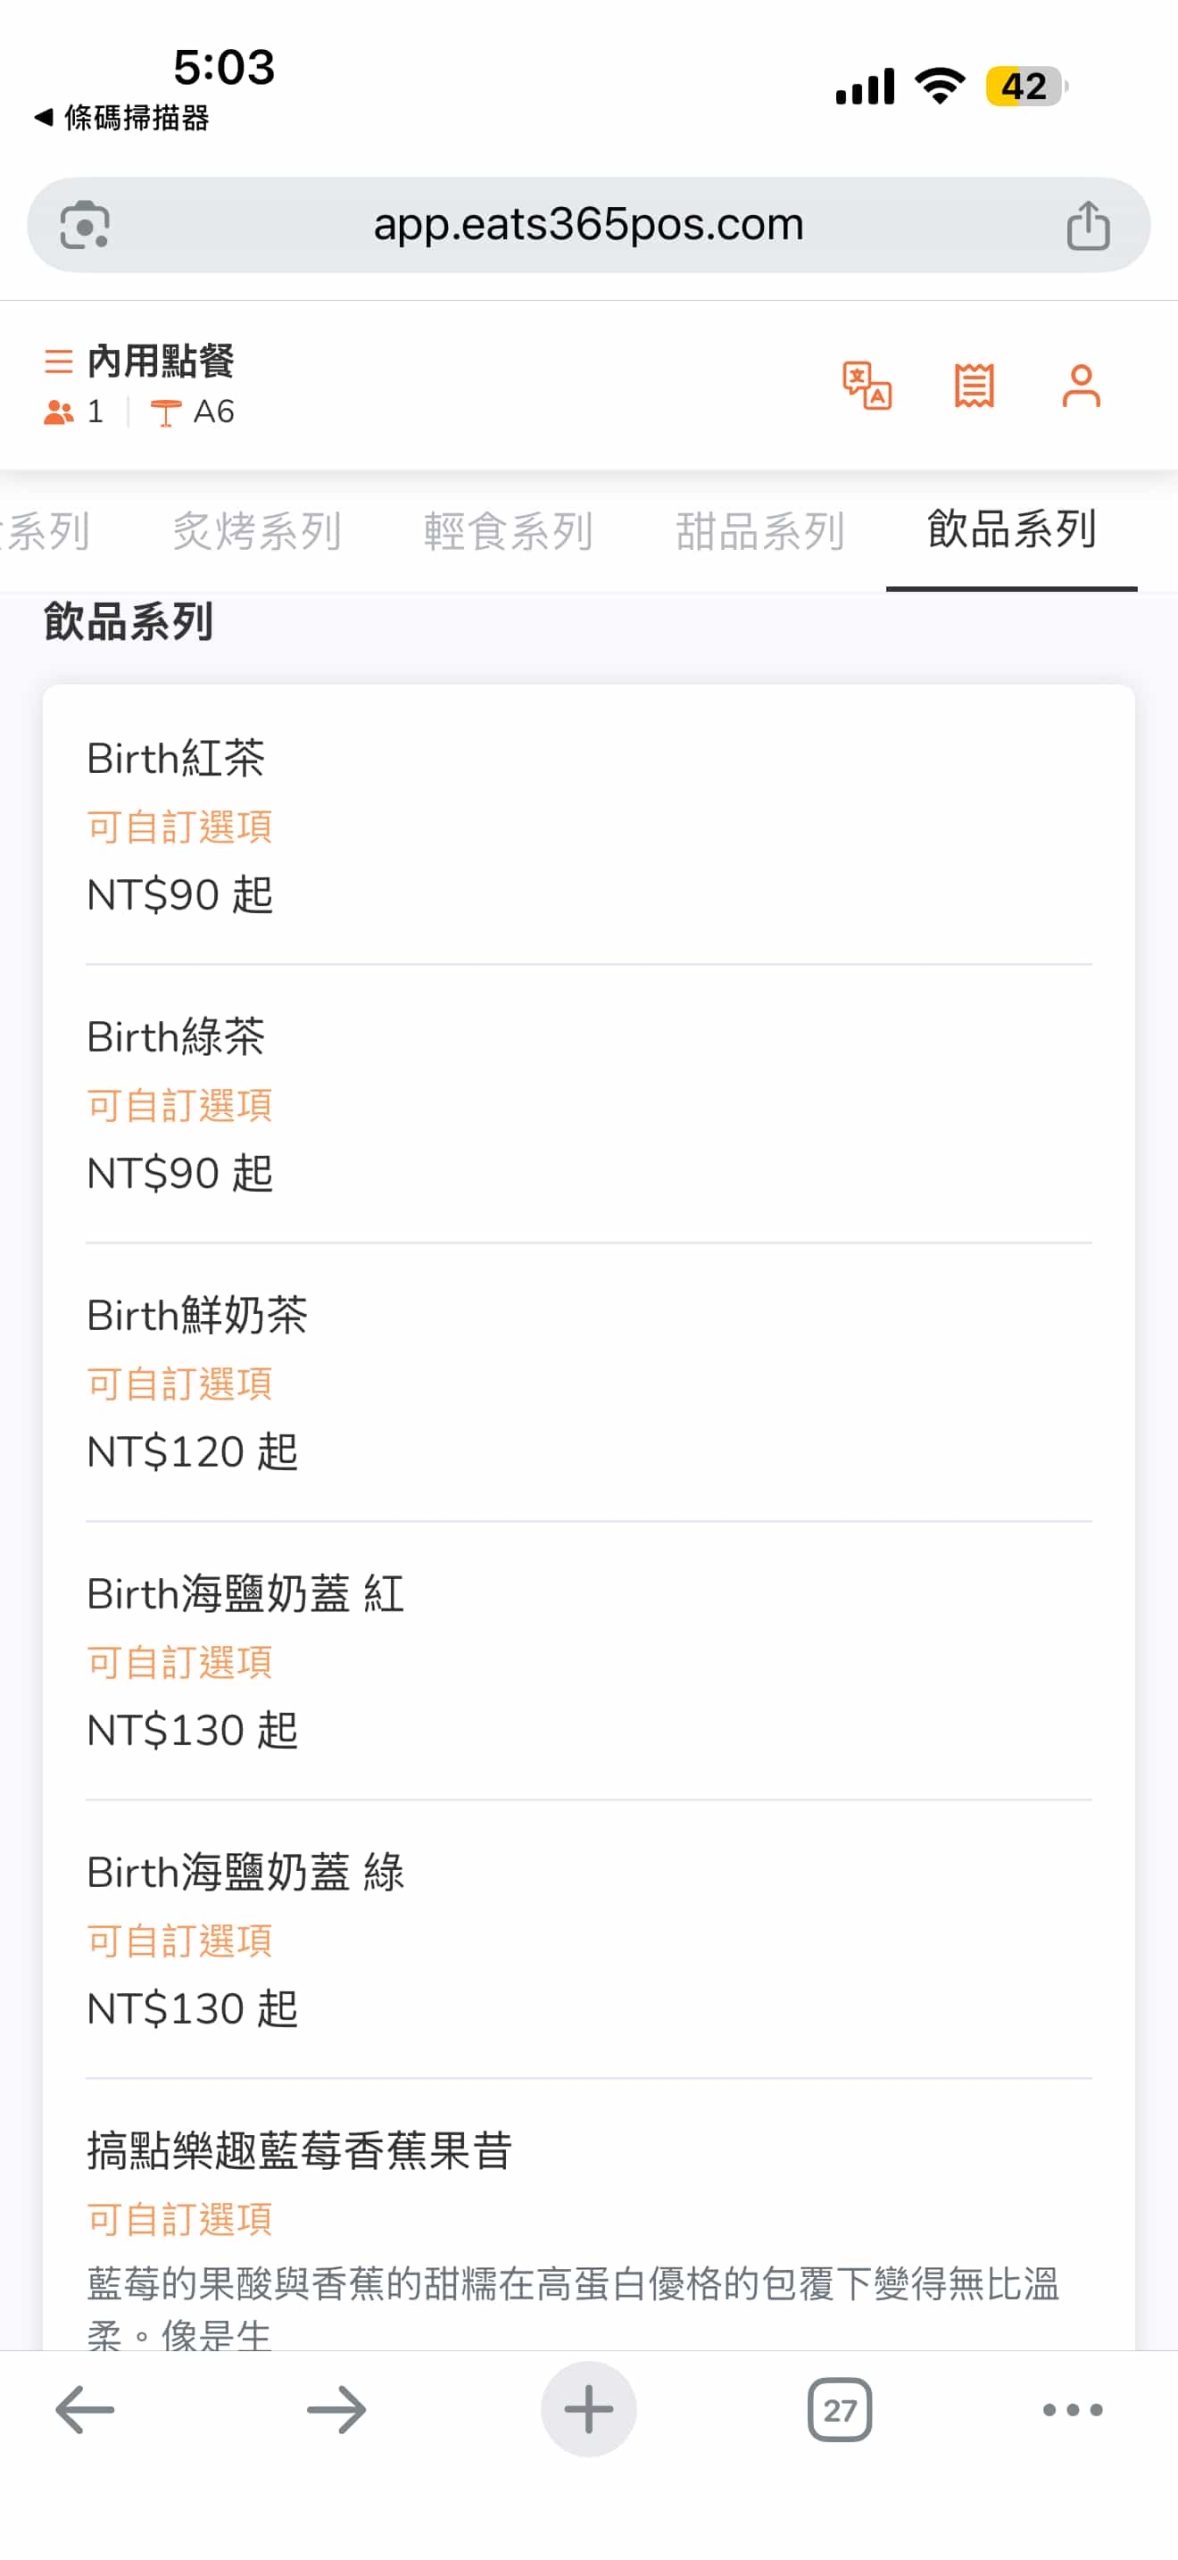Open the user account icon
Viewport: 1178px width, 2560px height.
[1081, 386]
